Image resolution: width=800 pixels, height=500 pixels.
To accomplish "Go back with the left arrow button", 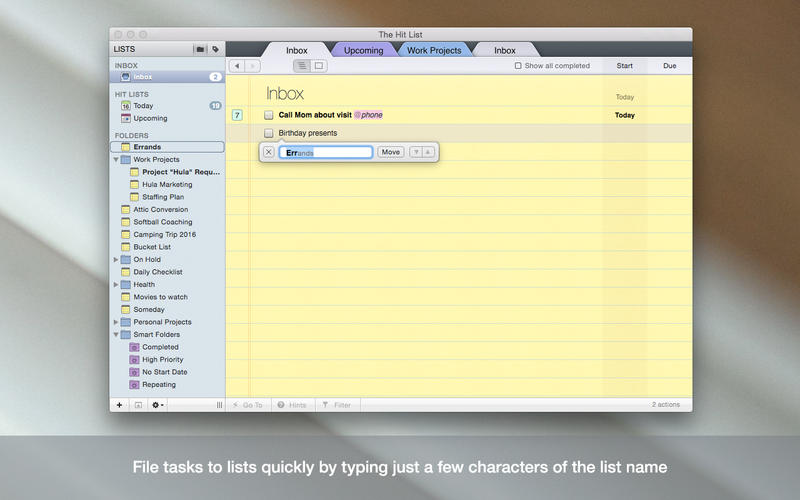I will (237, 65).
